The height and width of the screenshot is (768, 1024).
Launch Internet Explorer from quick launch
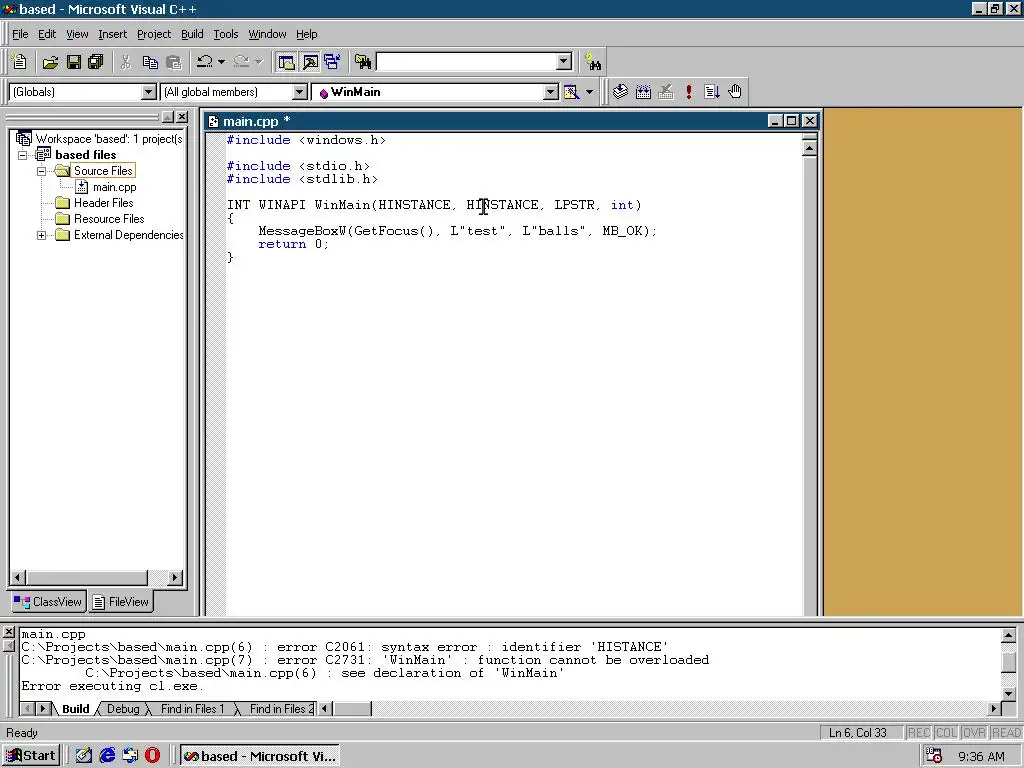tap(107, 756)
